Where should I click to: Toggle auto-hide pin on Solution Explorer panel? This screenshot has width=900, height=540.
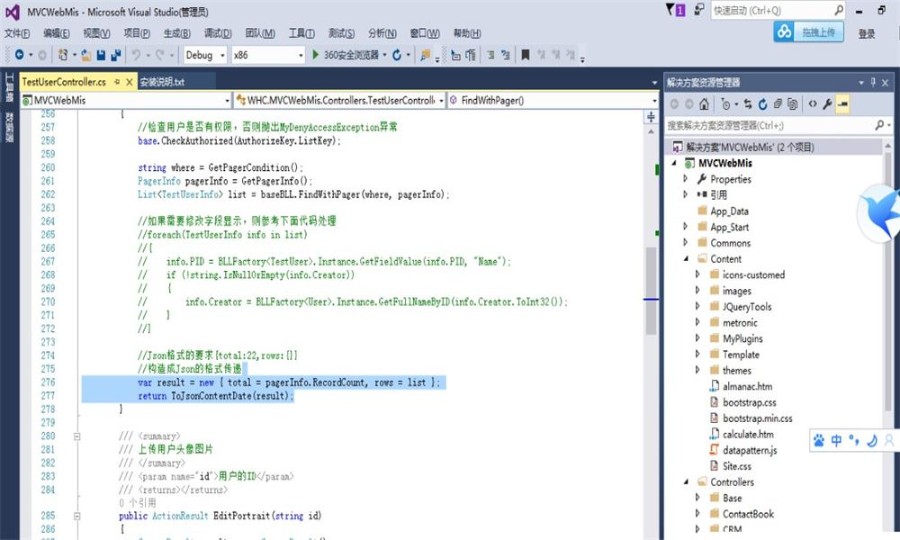point(872,81)
